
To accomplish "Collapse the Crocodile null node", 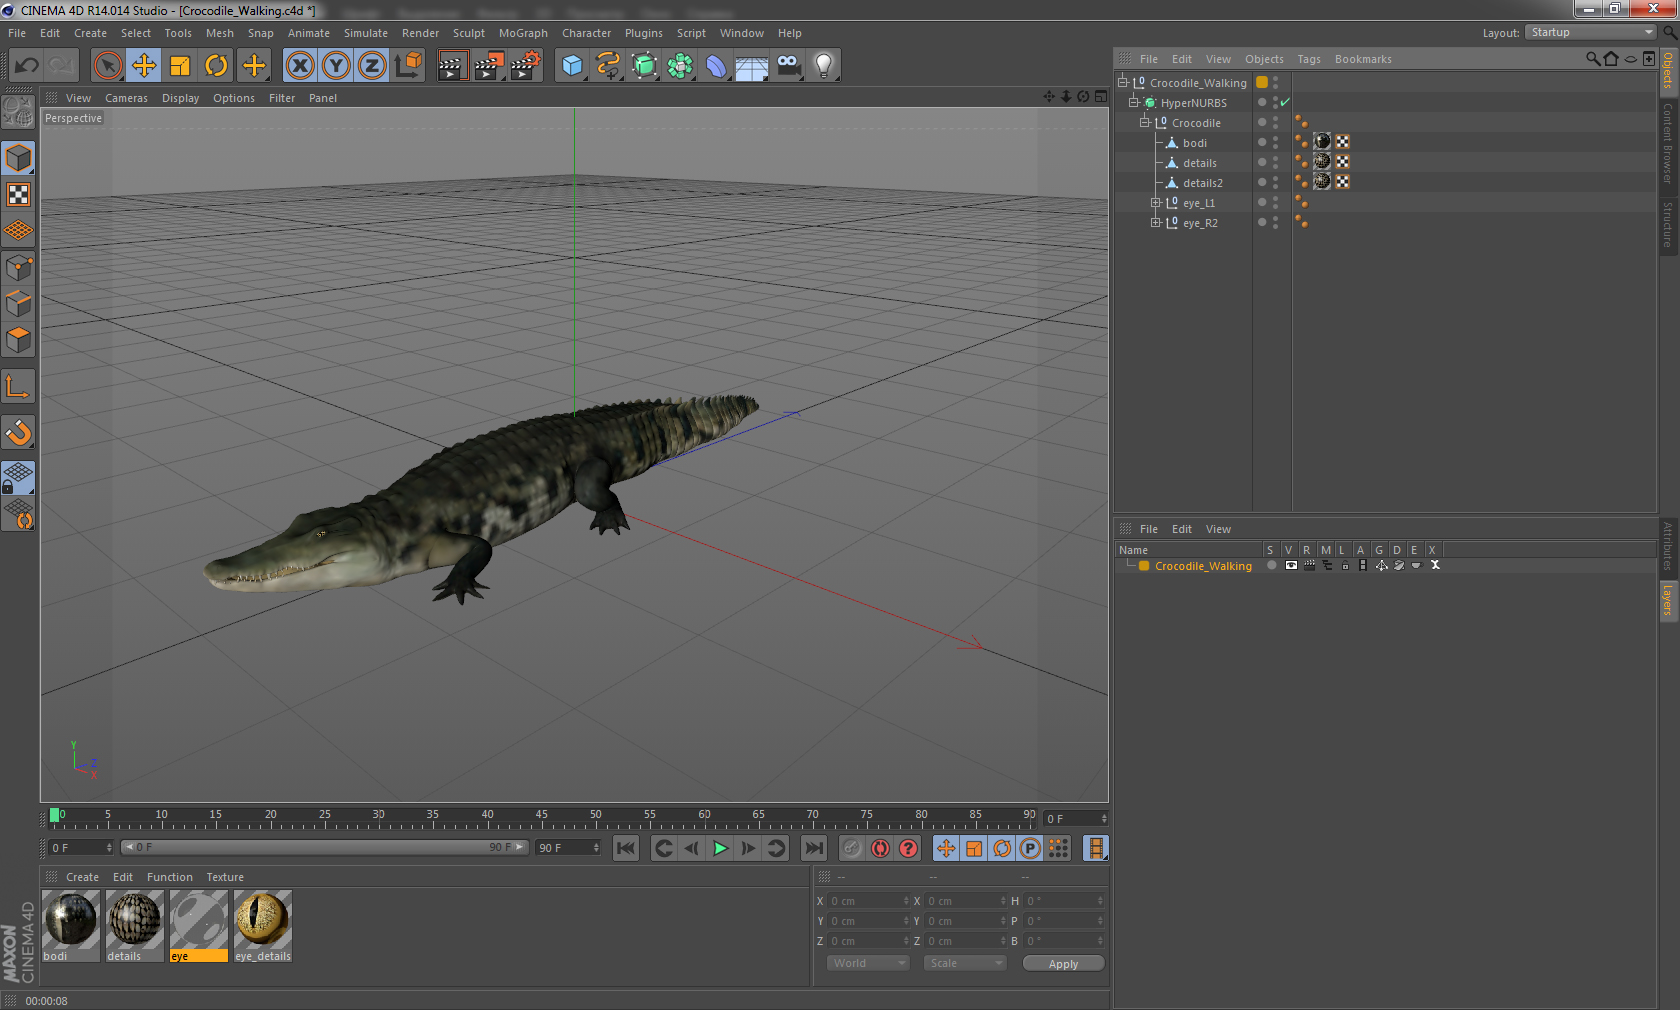I will (1145, 122).
